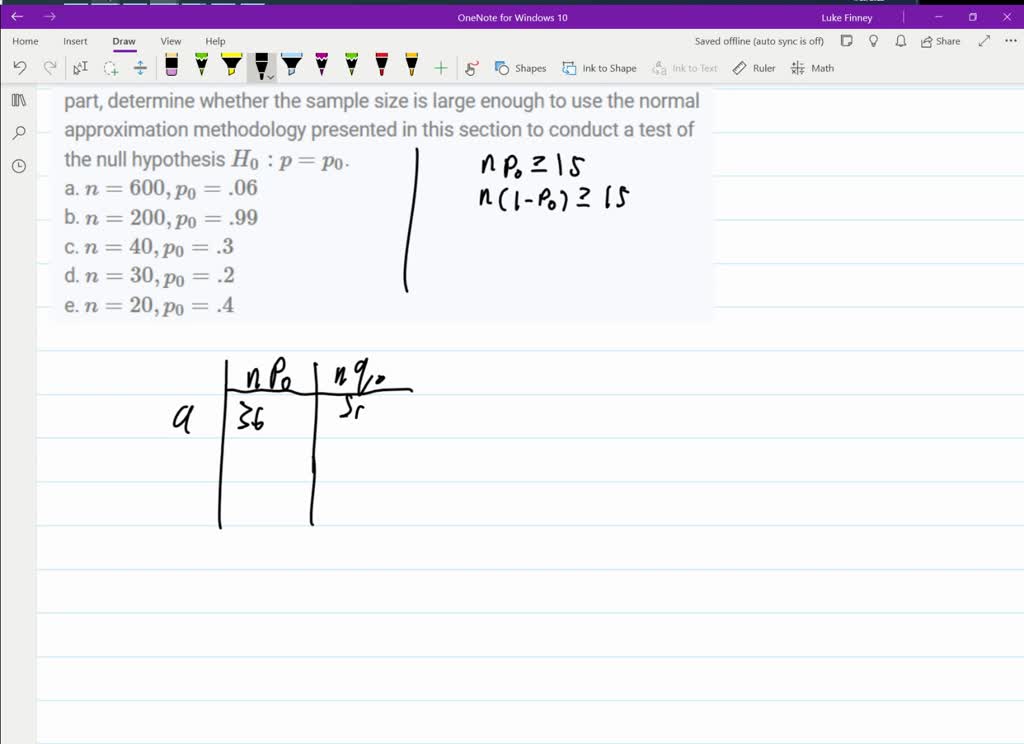Show Recent Notes from the sidebar
The height and width of the screenshot is (744, 1024).
[18, 165]
